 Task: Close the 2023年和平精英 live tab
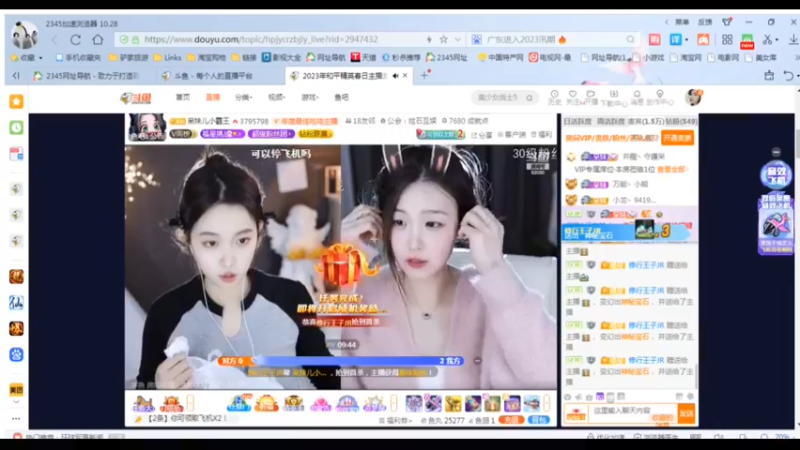405,76
